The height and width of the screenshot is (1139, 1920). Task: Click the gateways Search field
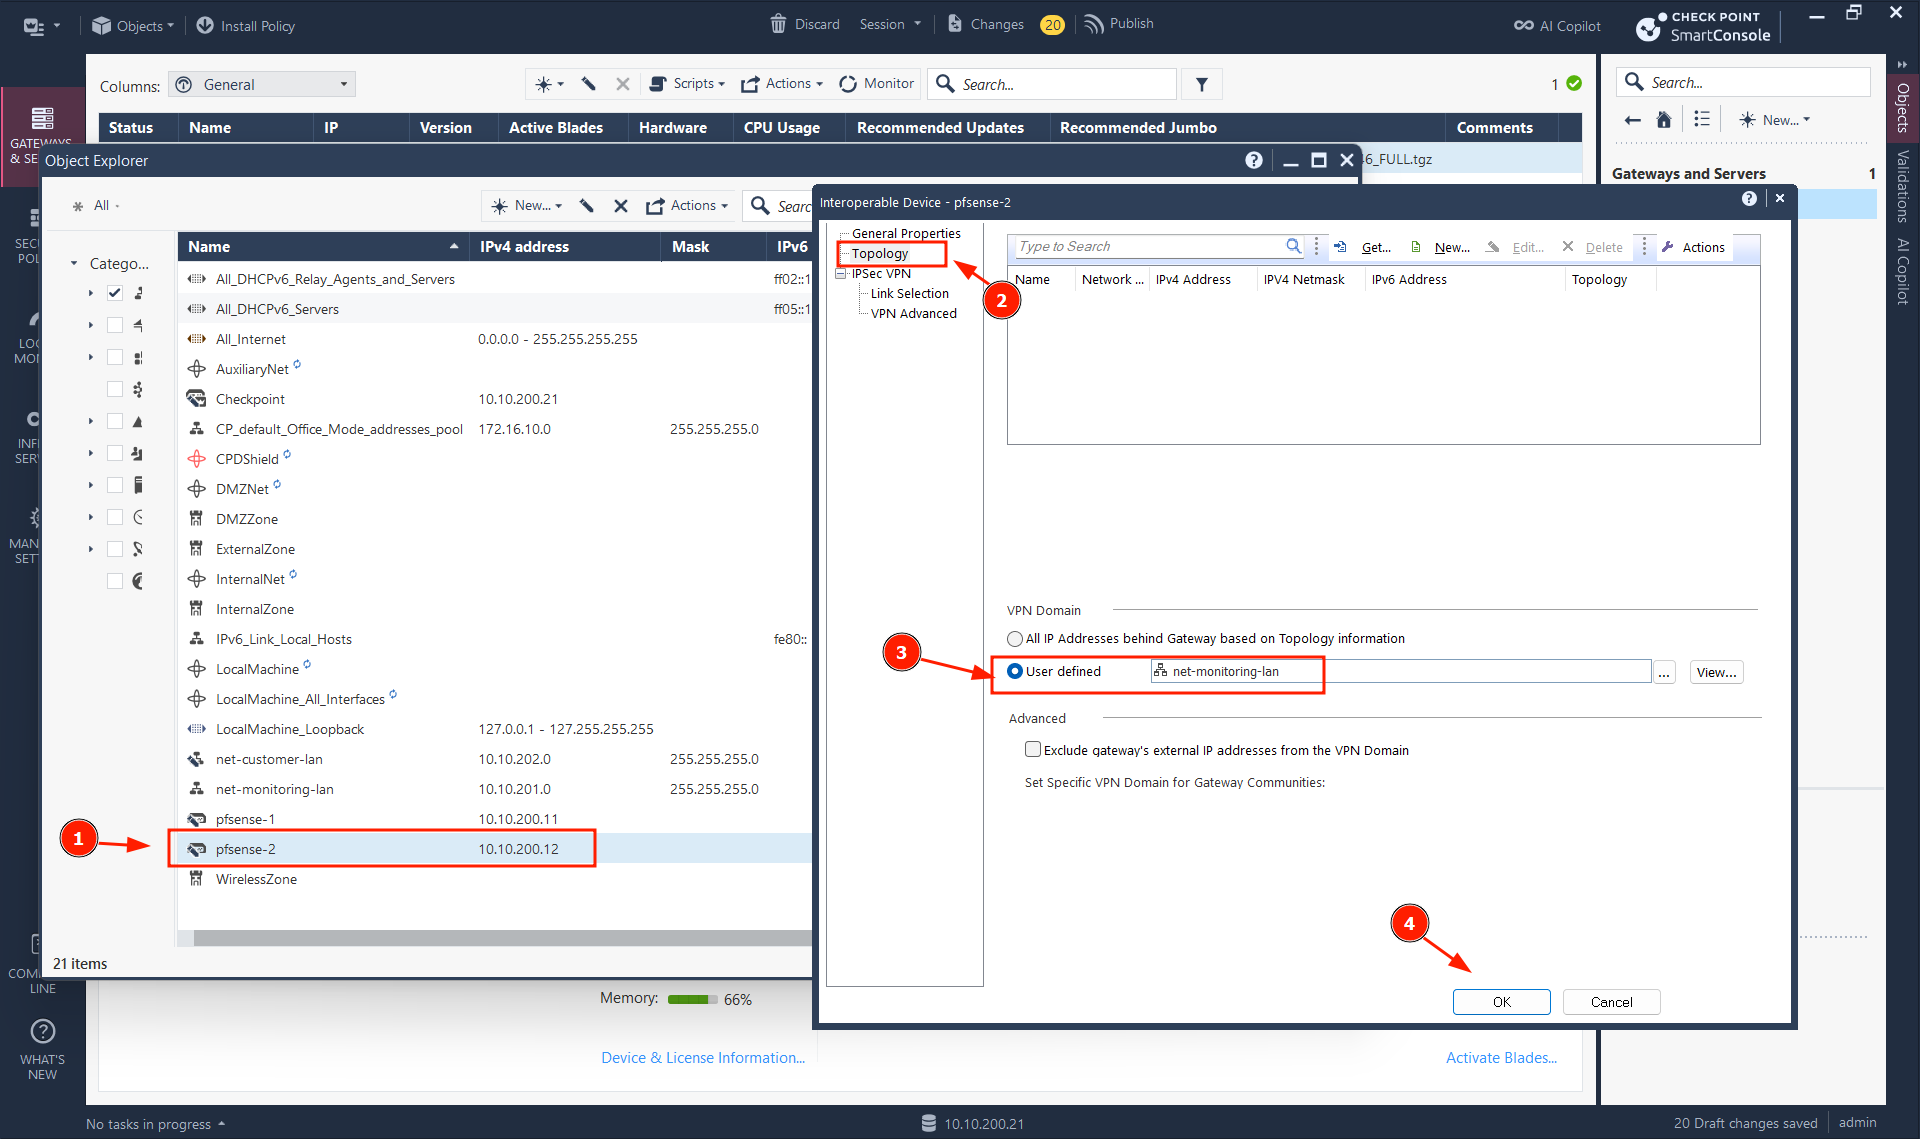tap(1053, 85)
